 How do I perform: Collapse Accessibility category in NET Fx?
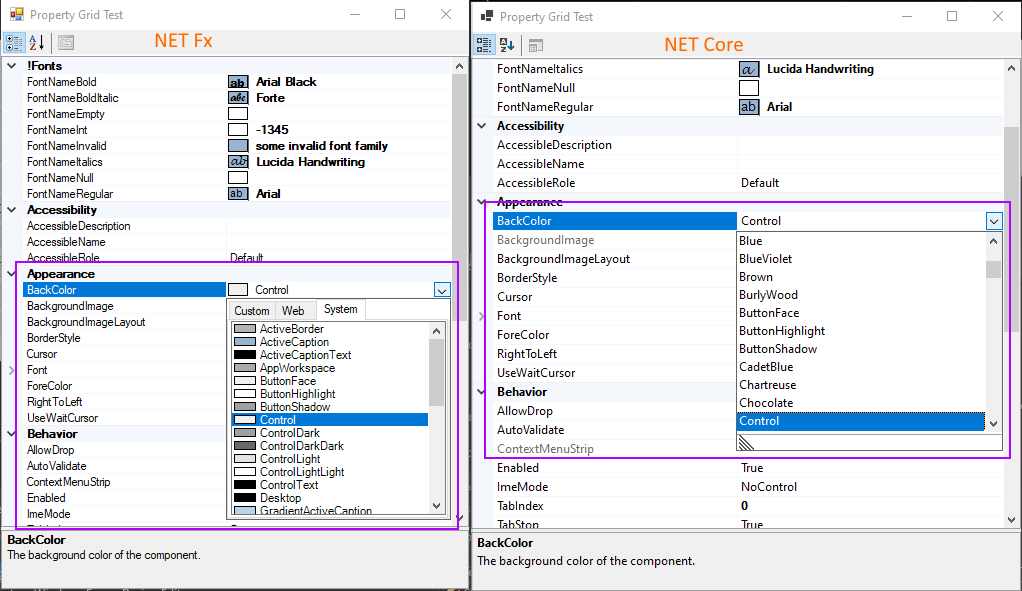tap(12, 210)
